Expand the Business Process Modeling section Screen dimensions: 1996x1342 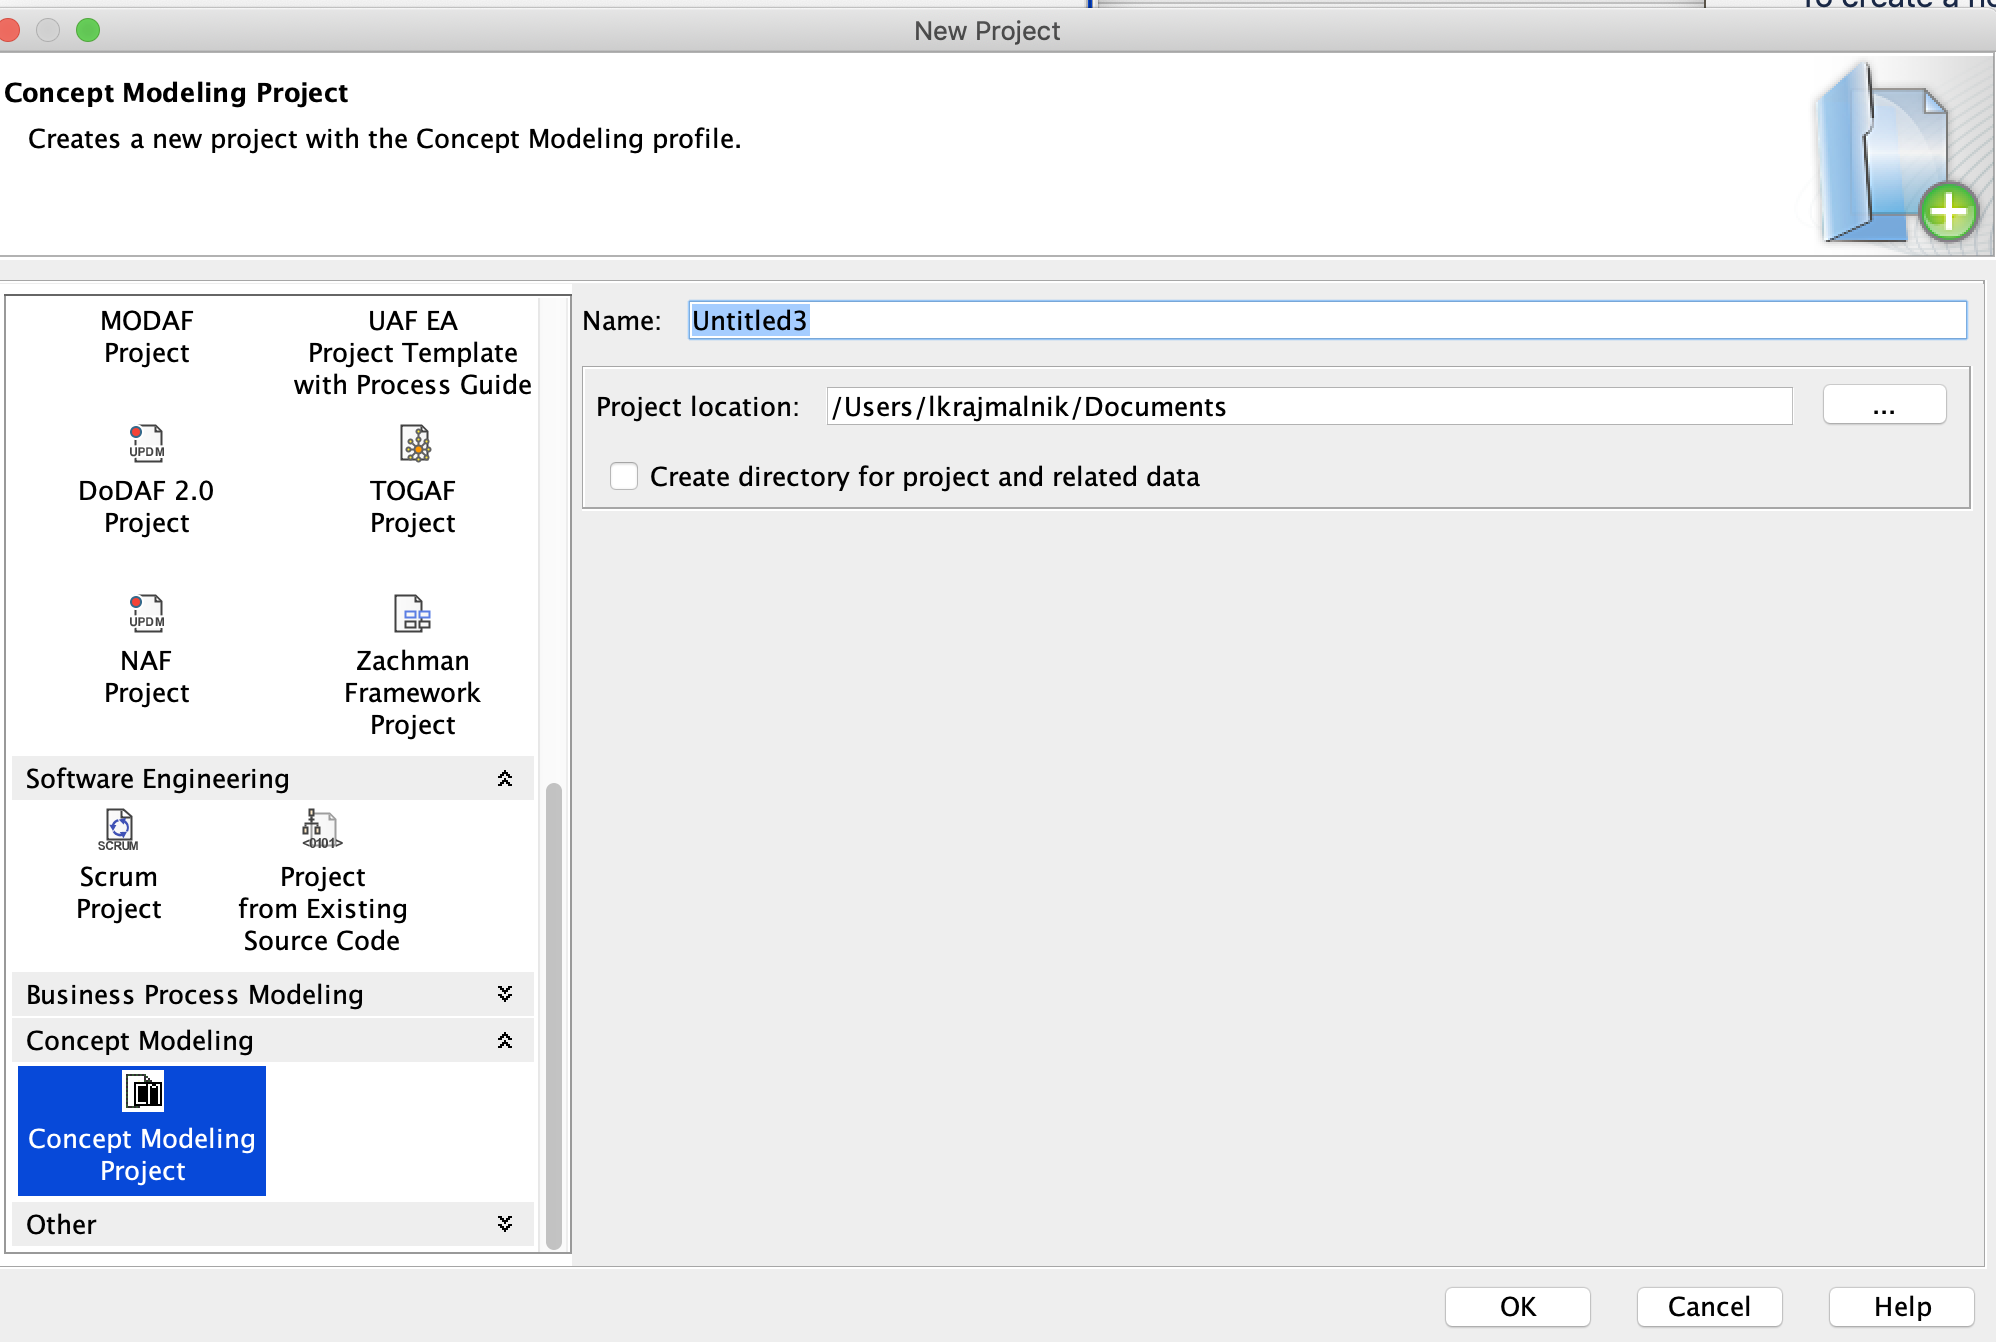pos(505,994)
